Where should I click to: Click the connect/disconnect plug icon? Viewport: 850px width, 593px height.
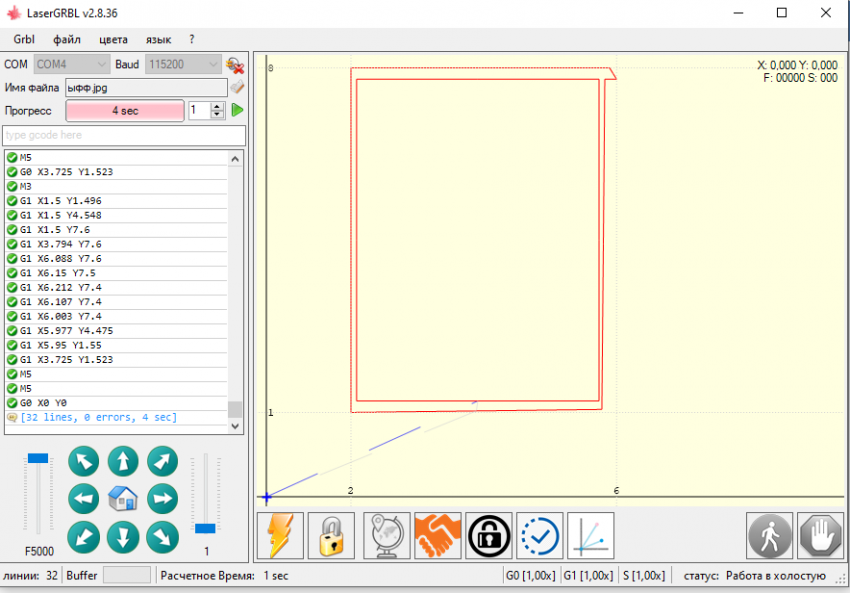pos(236,65)
